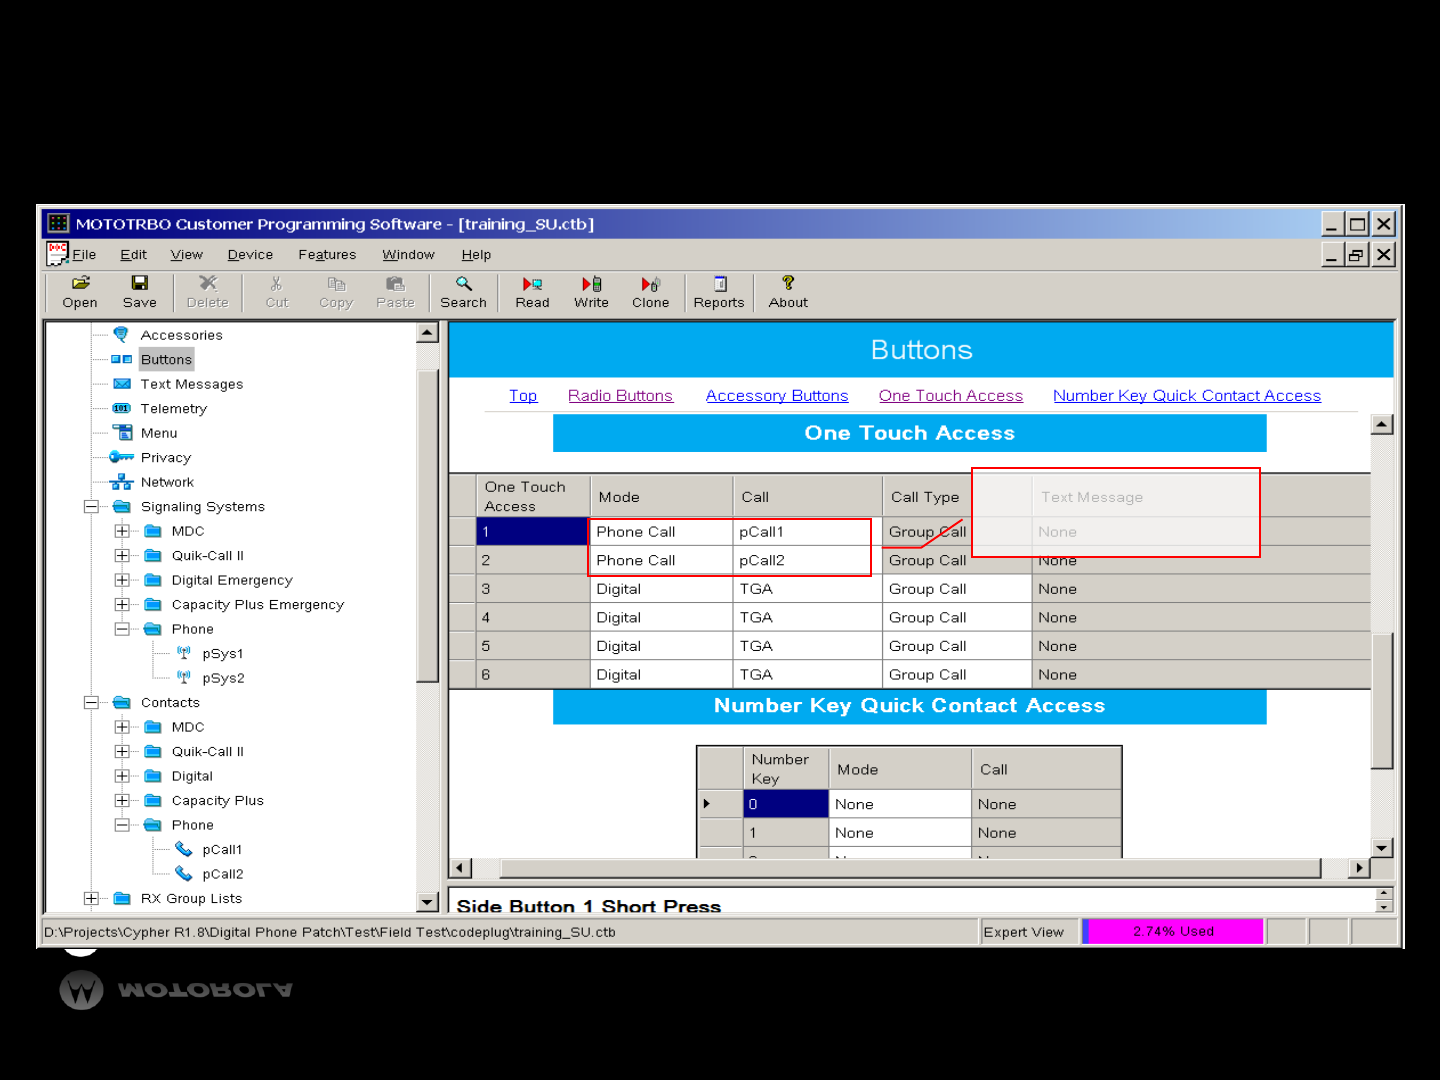
Task: Jump to Accessory Buttons link
Action: [777, 396]
